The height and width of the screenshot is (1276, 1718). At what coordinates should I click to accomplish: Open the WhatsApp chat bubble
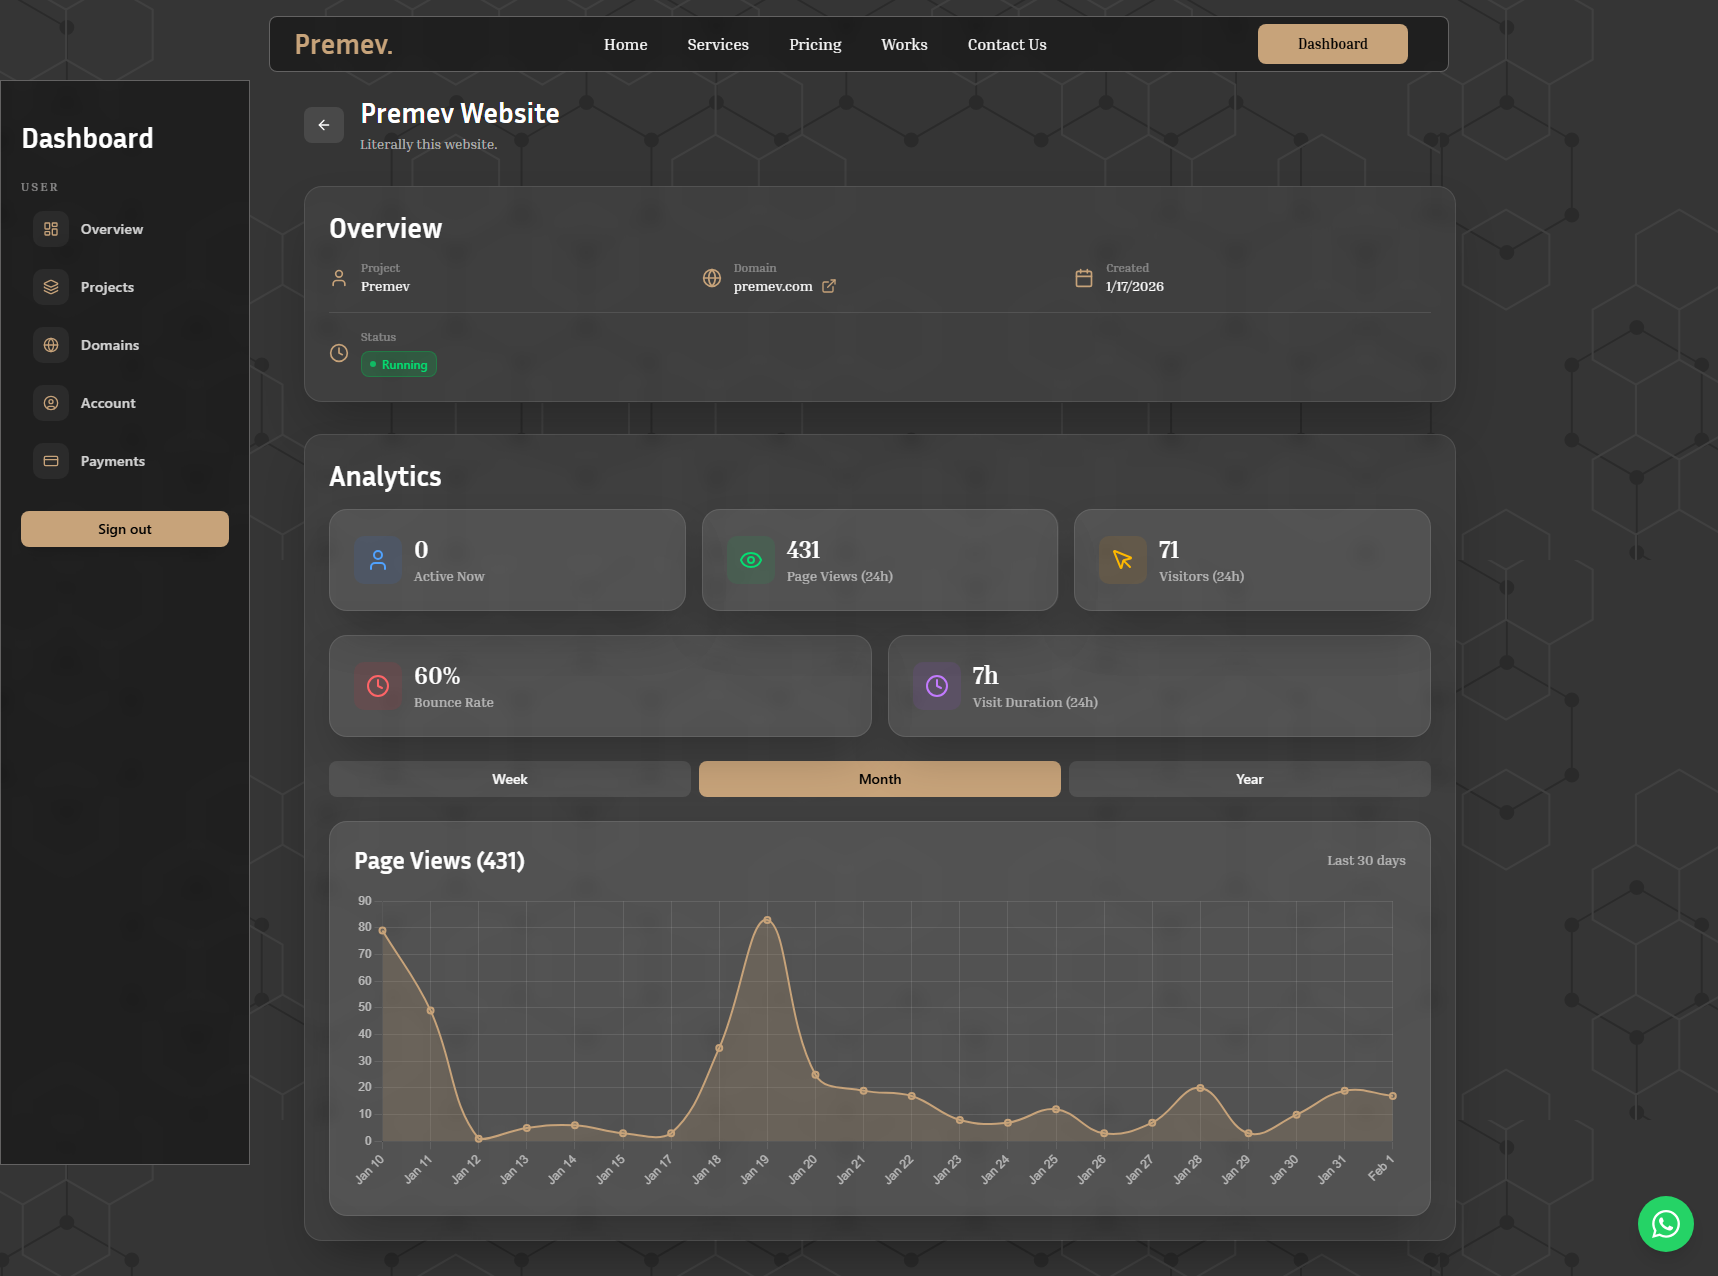tap(1665, 1224)
